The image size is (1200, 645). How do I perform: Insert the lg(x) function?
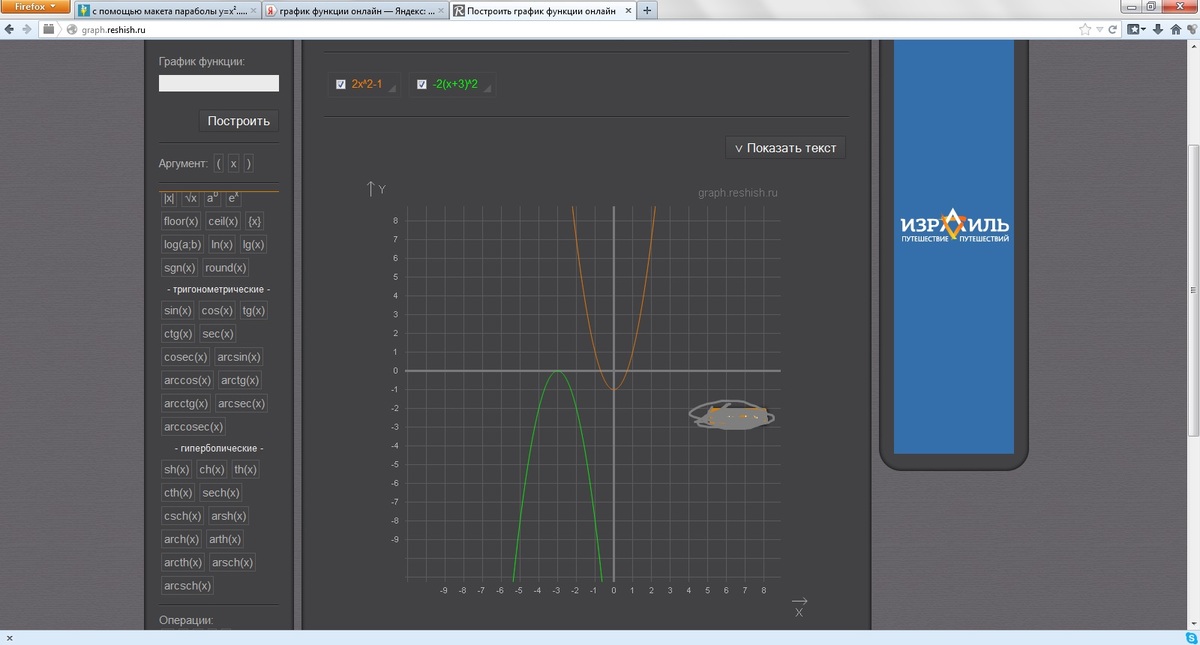[253, 244]
